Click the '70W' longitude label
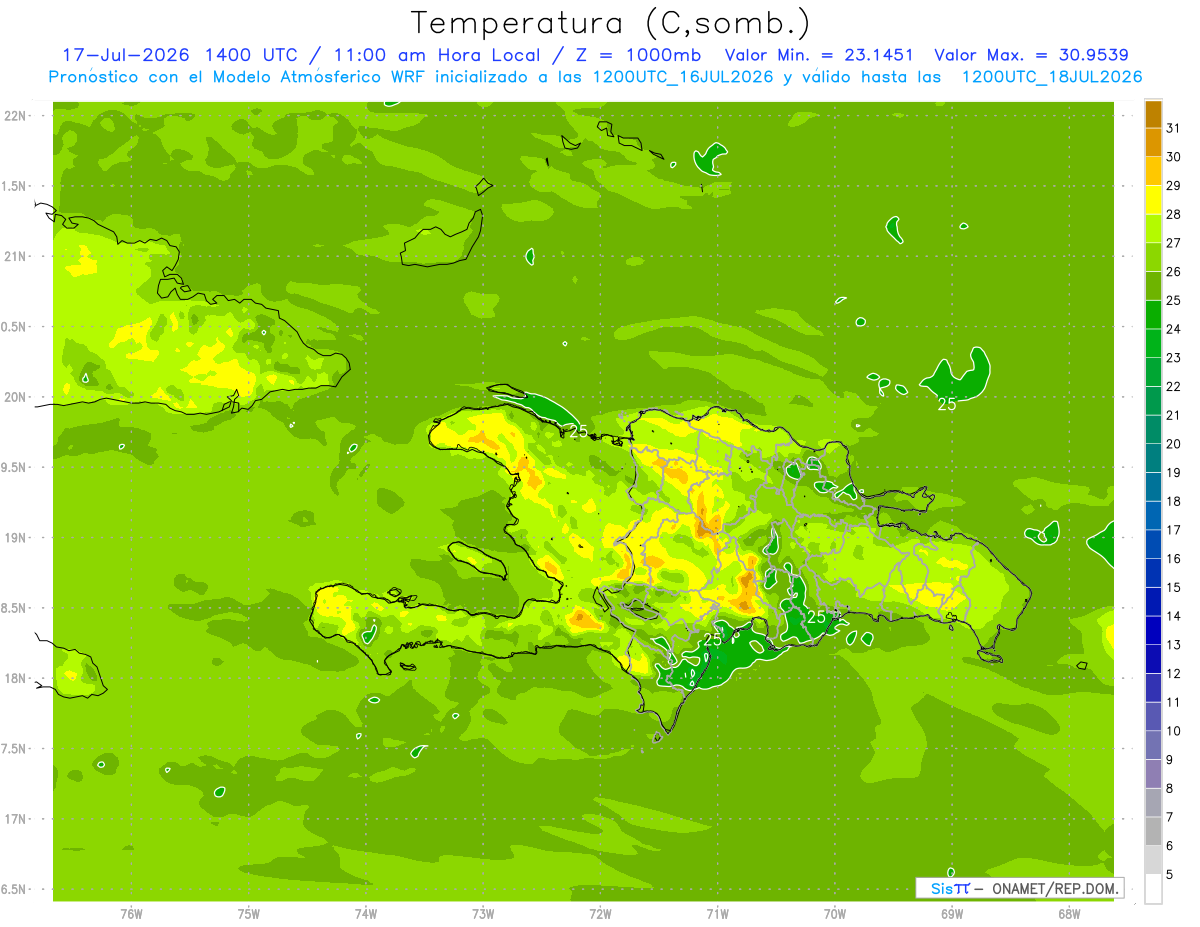The height and width of the screenshot is (927, 1200). tap(835, 913)
